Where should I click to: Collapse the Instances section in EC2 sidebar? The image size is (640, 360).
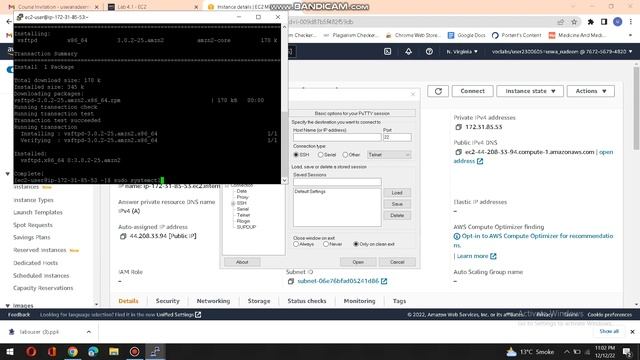[x=7, y=173]
